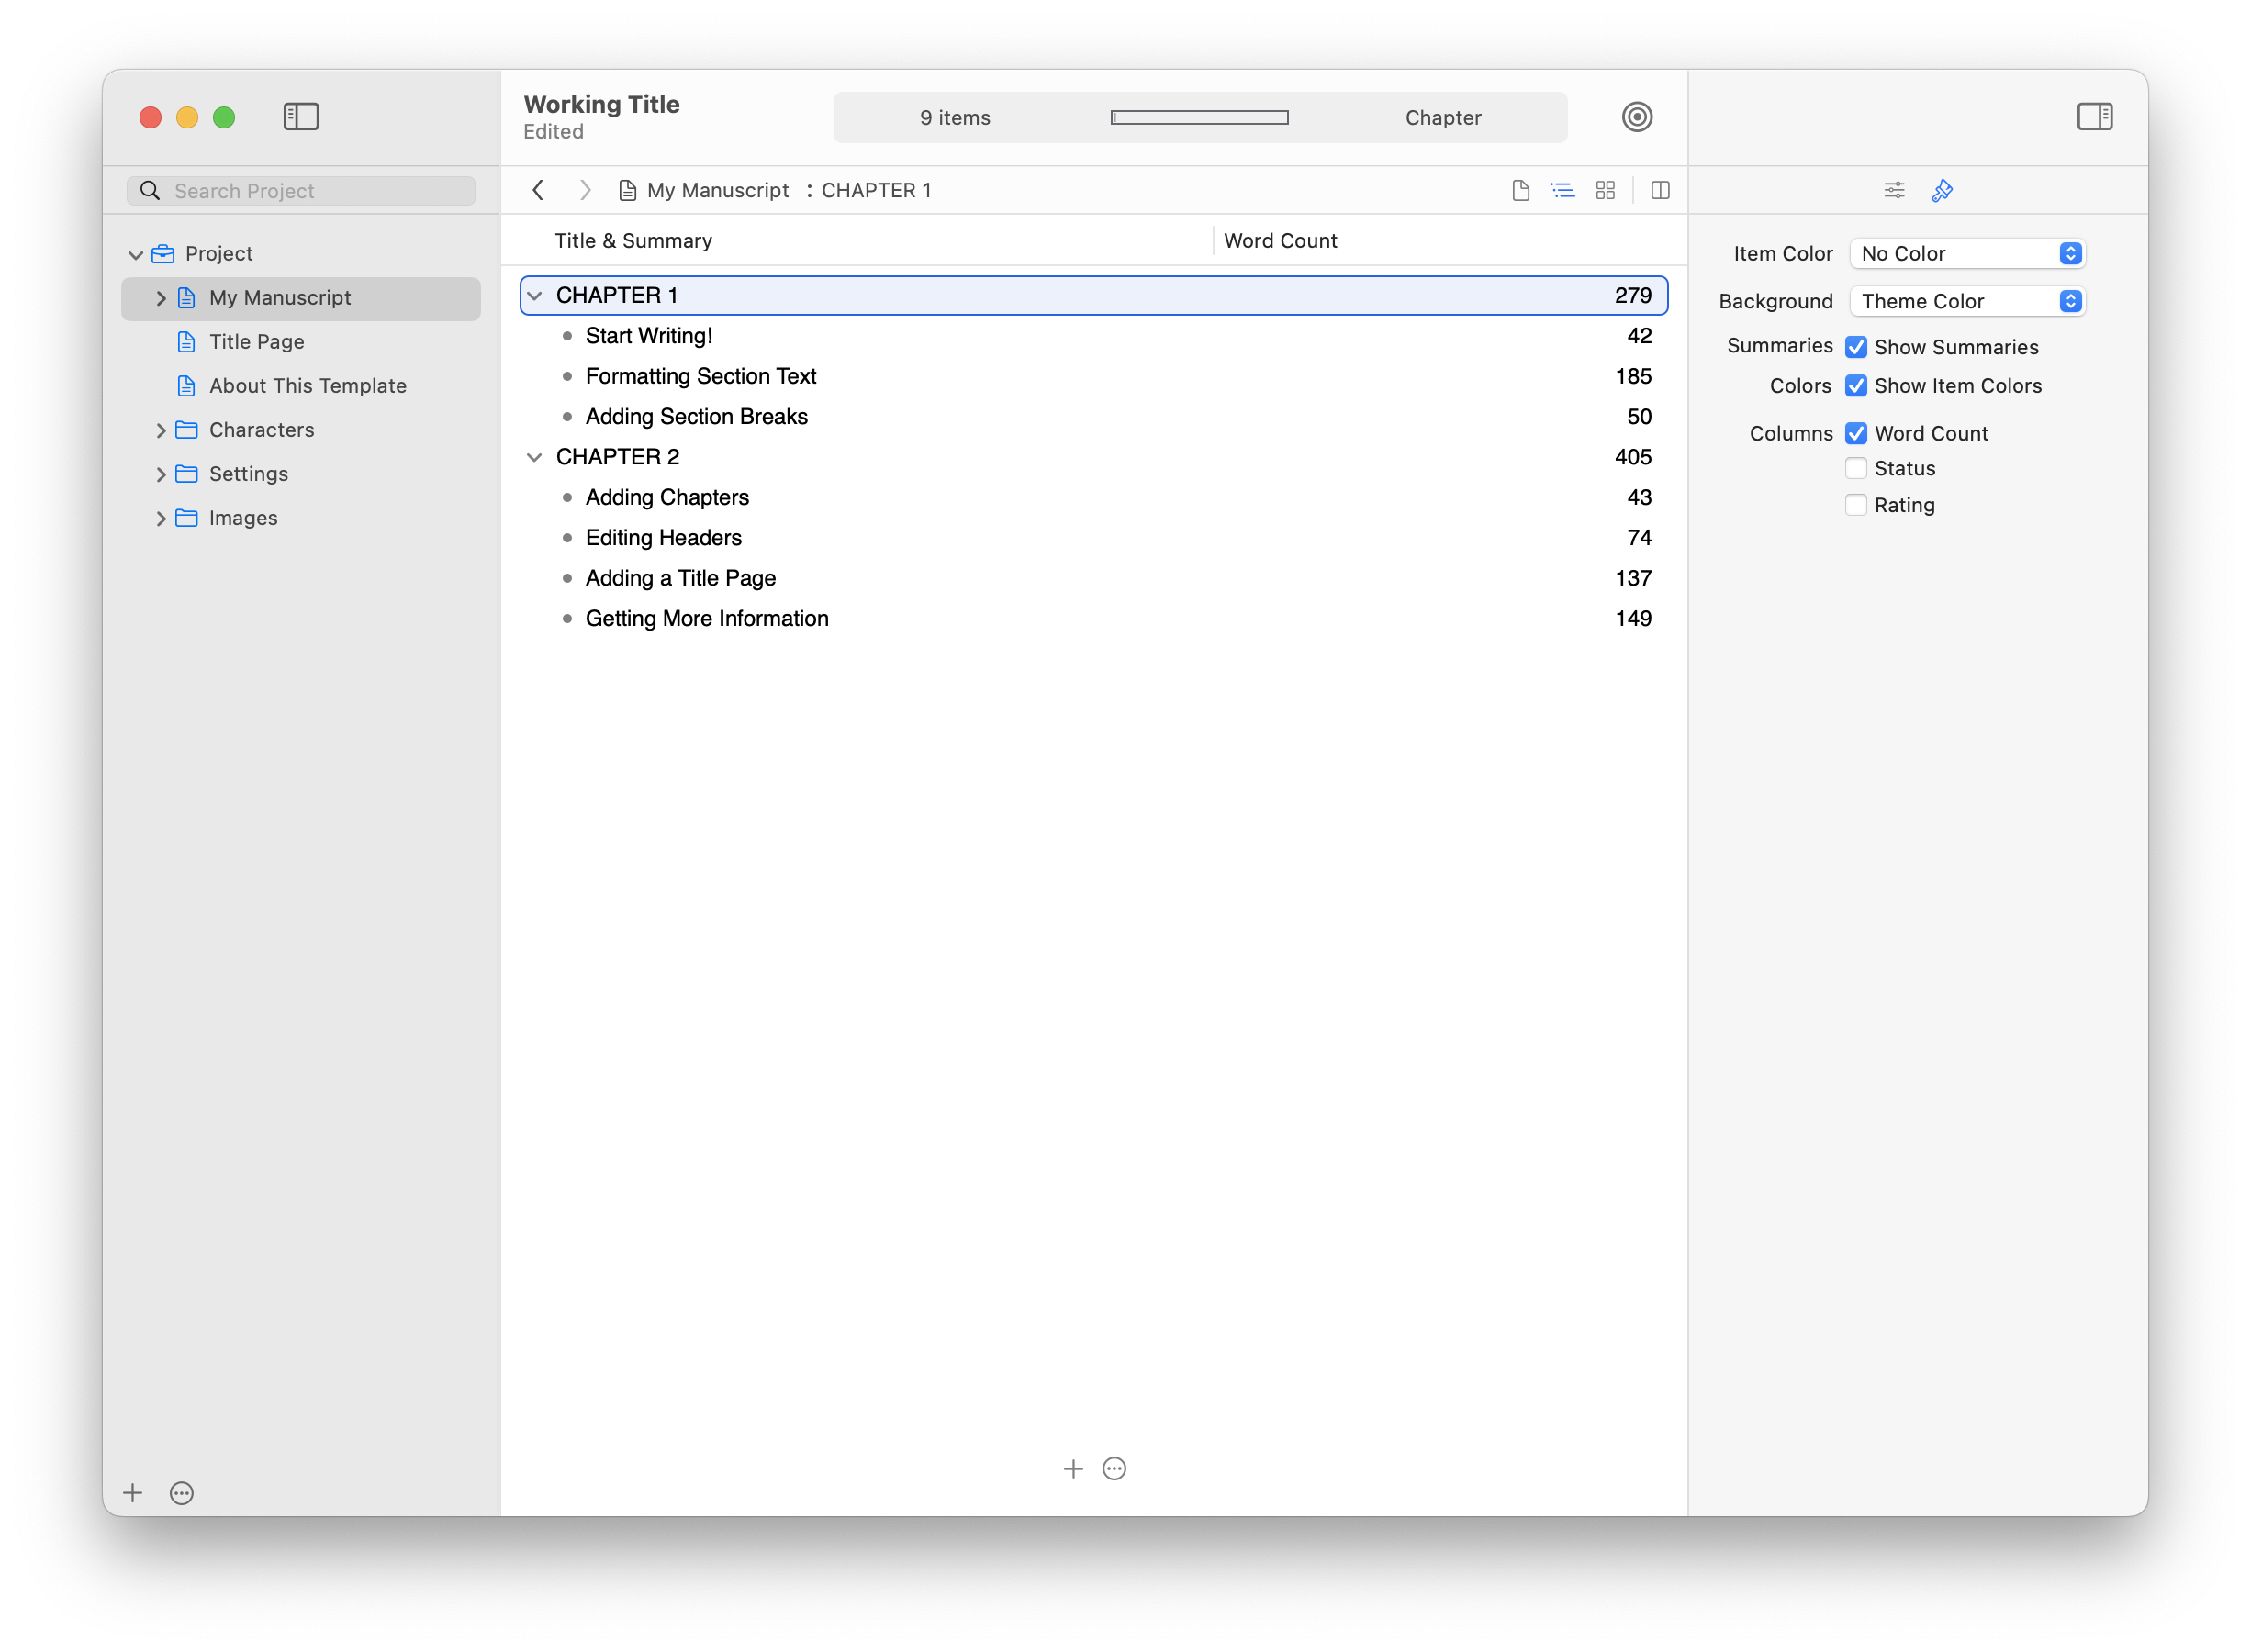Click the 9 items status label

pyautogui.click(x=955, y=118)
